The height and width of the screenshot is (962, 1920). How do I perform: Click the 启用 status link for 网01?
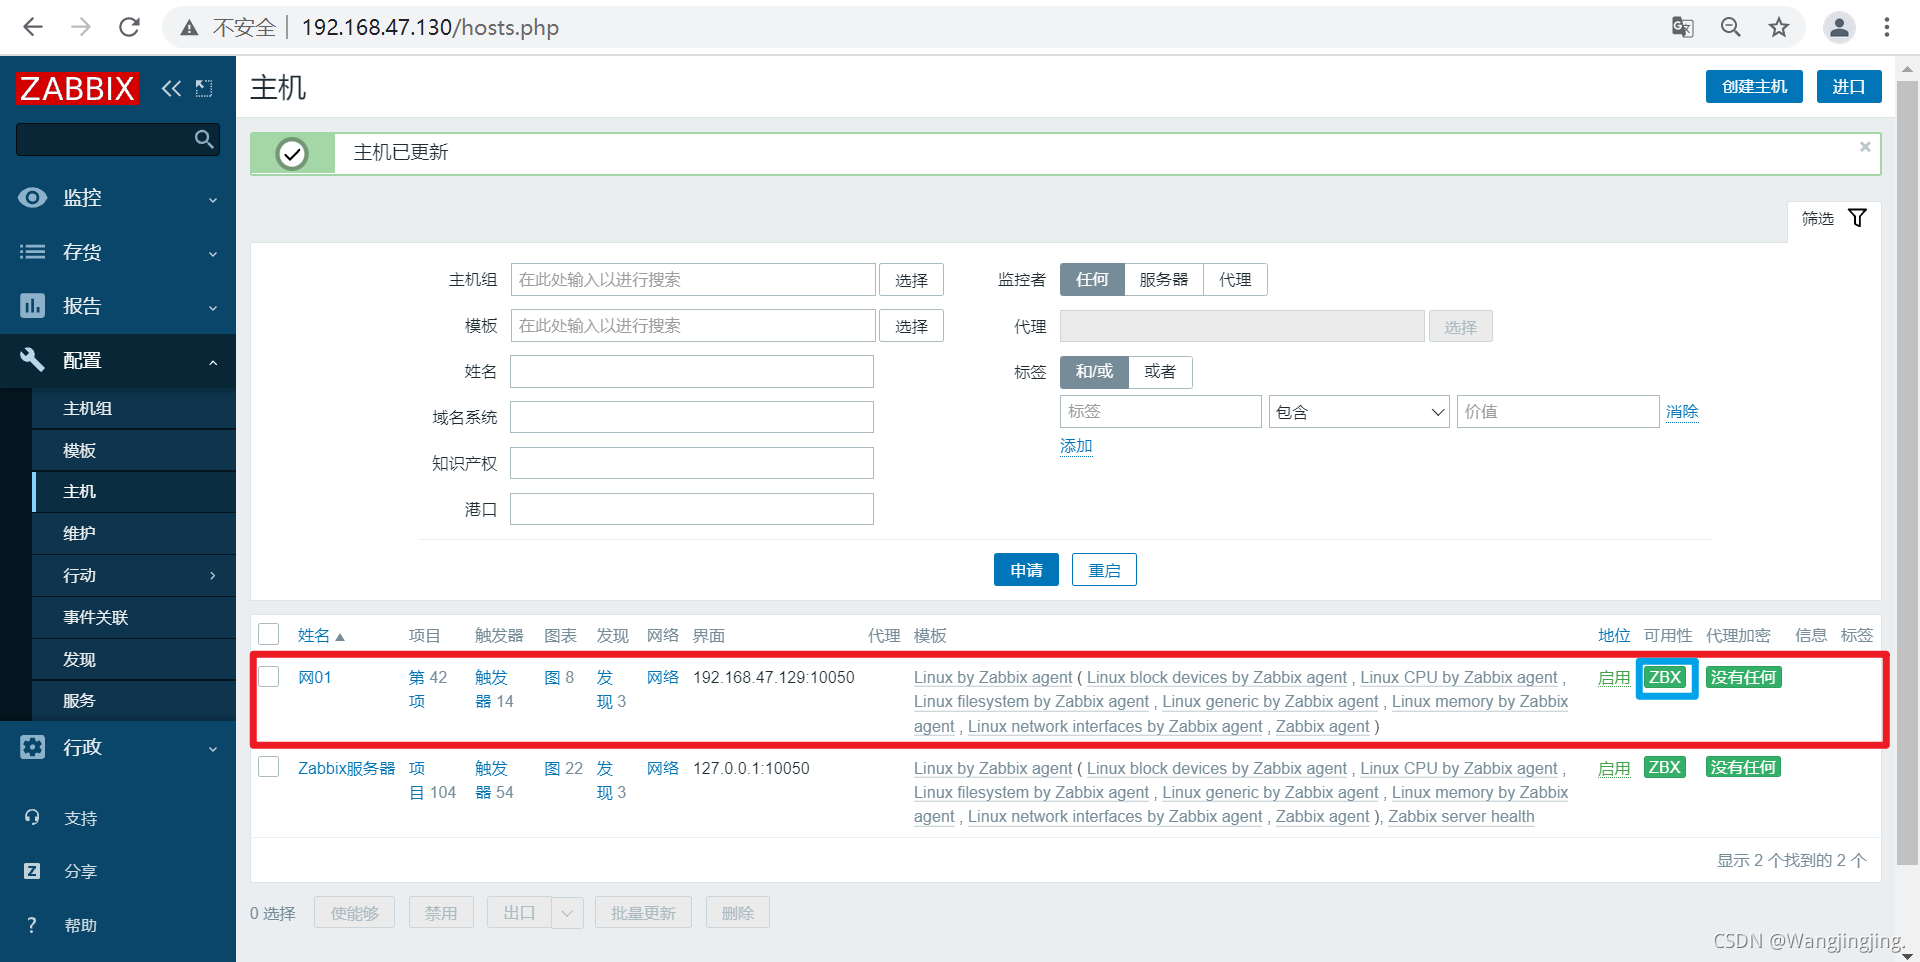tap(1614, 677)
